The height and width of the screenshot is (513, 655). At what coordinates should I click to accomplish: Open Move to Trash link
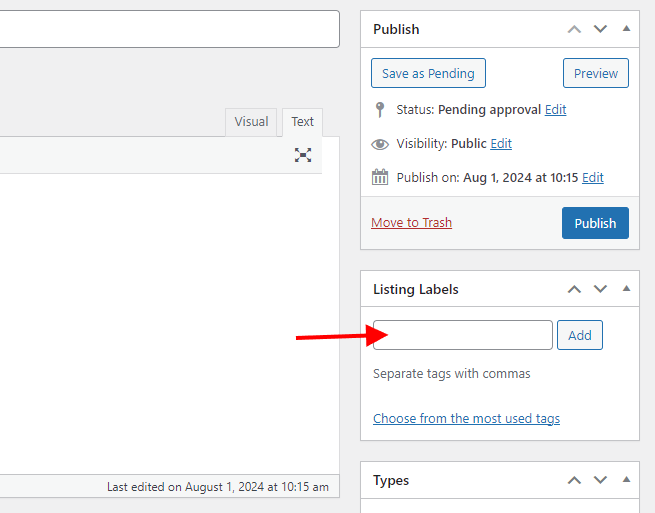(x=411, y=223)
